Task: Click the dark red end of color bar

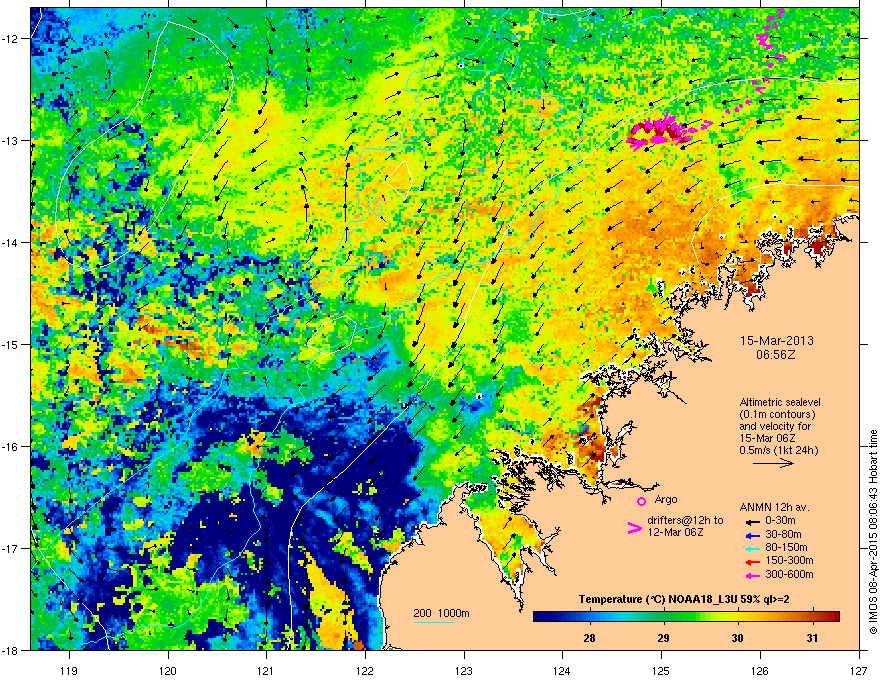Action: [x=833, y=616]
